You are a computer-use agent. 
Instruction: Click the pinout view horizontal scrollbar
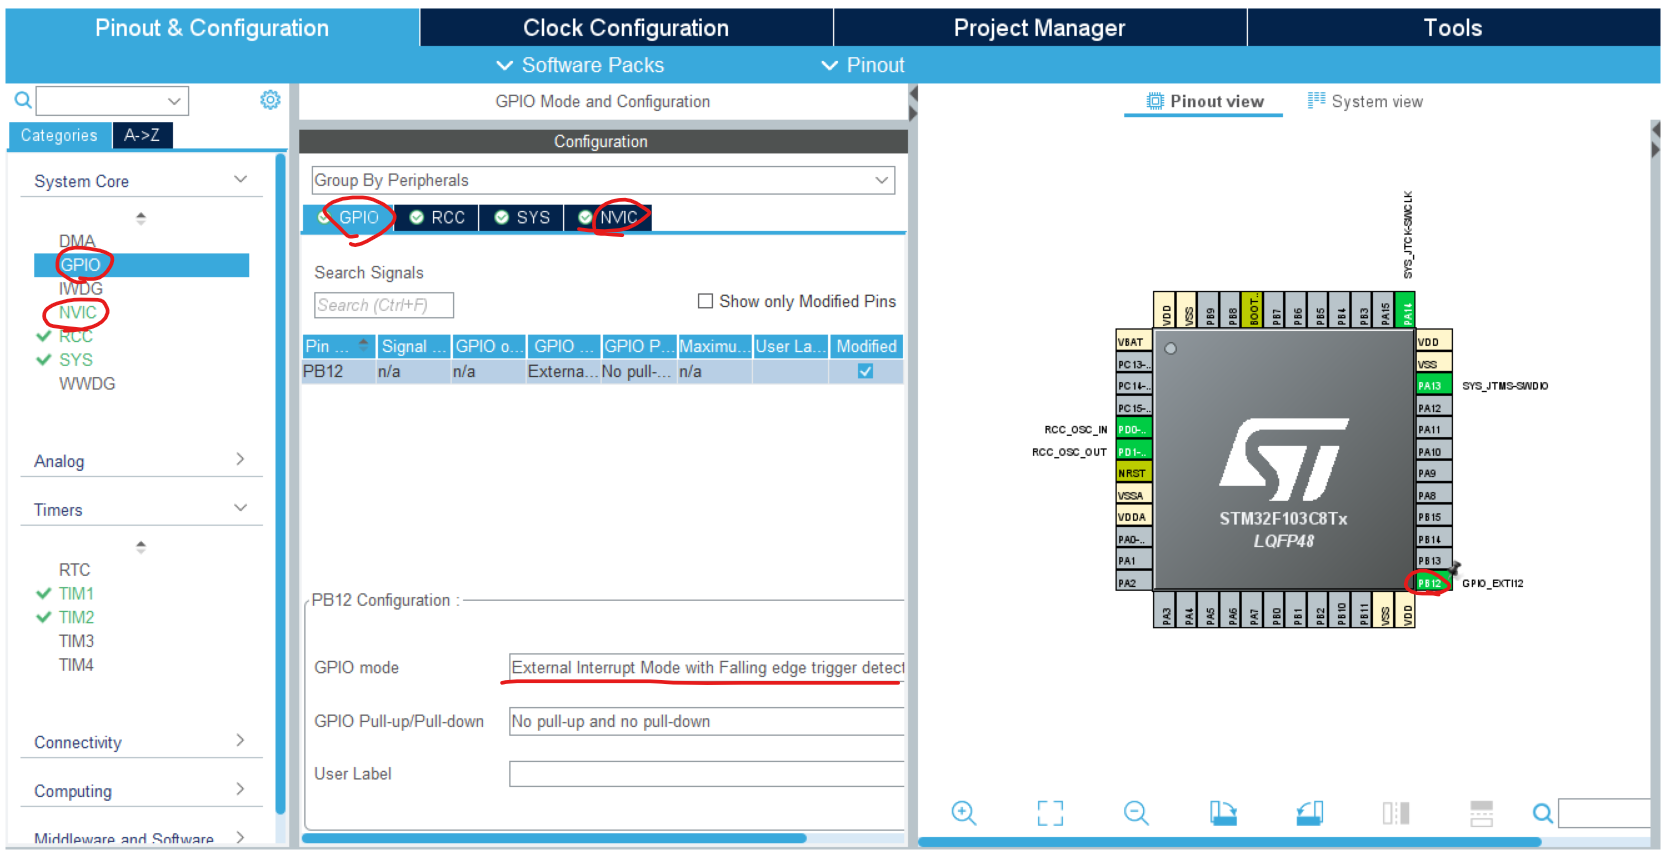pos(1230,842)
